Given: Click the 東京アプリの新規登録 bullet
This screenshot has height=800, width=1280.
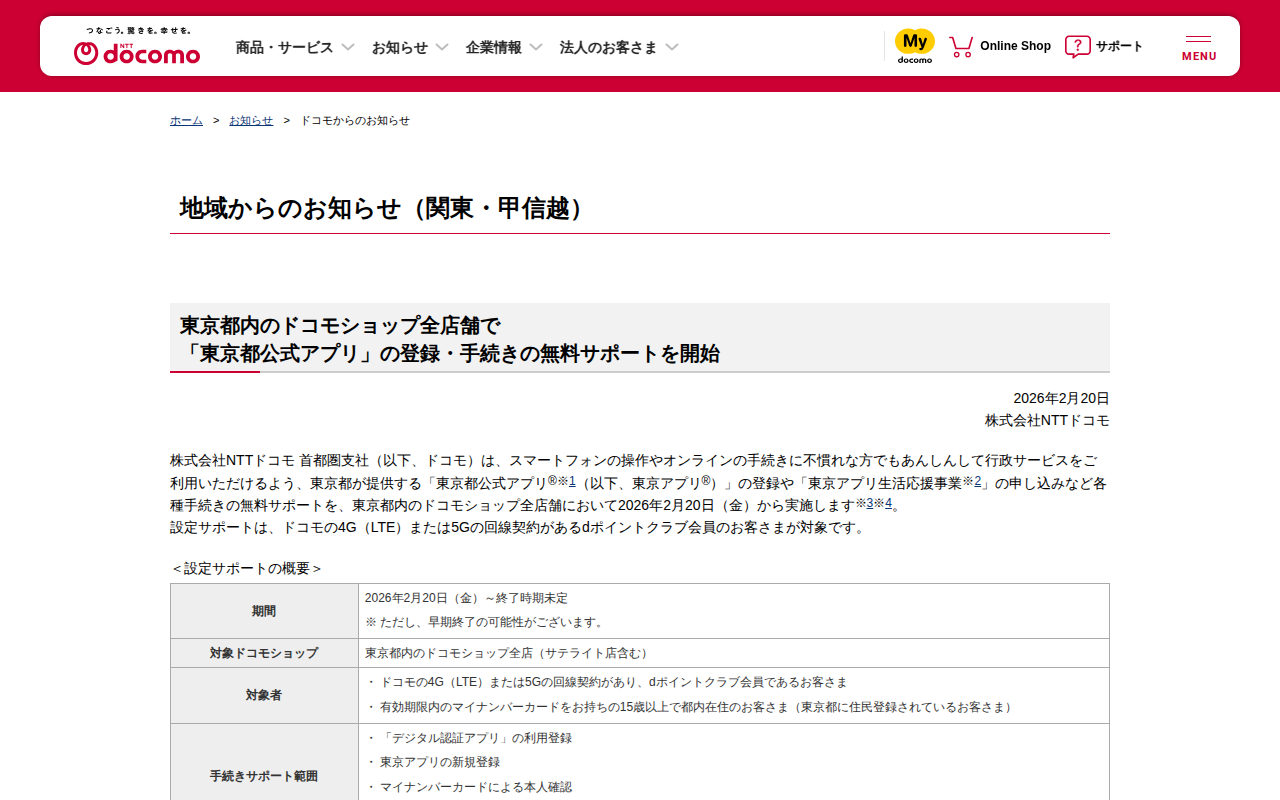Looking at the screenshot, I should coord(432,762).
